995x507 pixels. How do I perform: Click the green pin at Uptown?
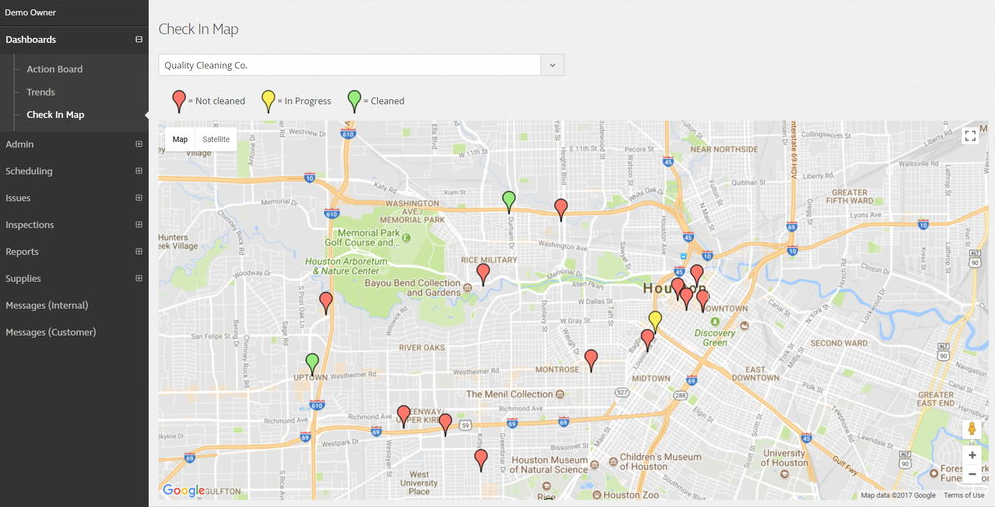click(x=312, y=364)
